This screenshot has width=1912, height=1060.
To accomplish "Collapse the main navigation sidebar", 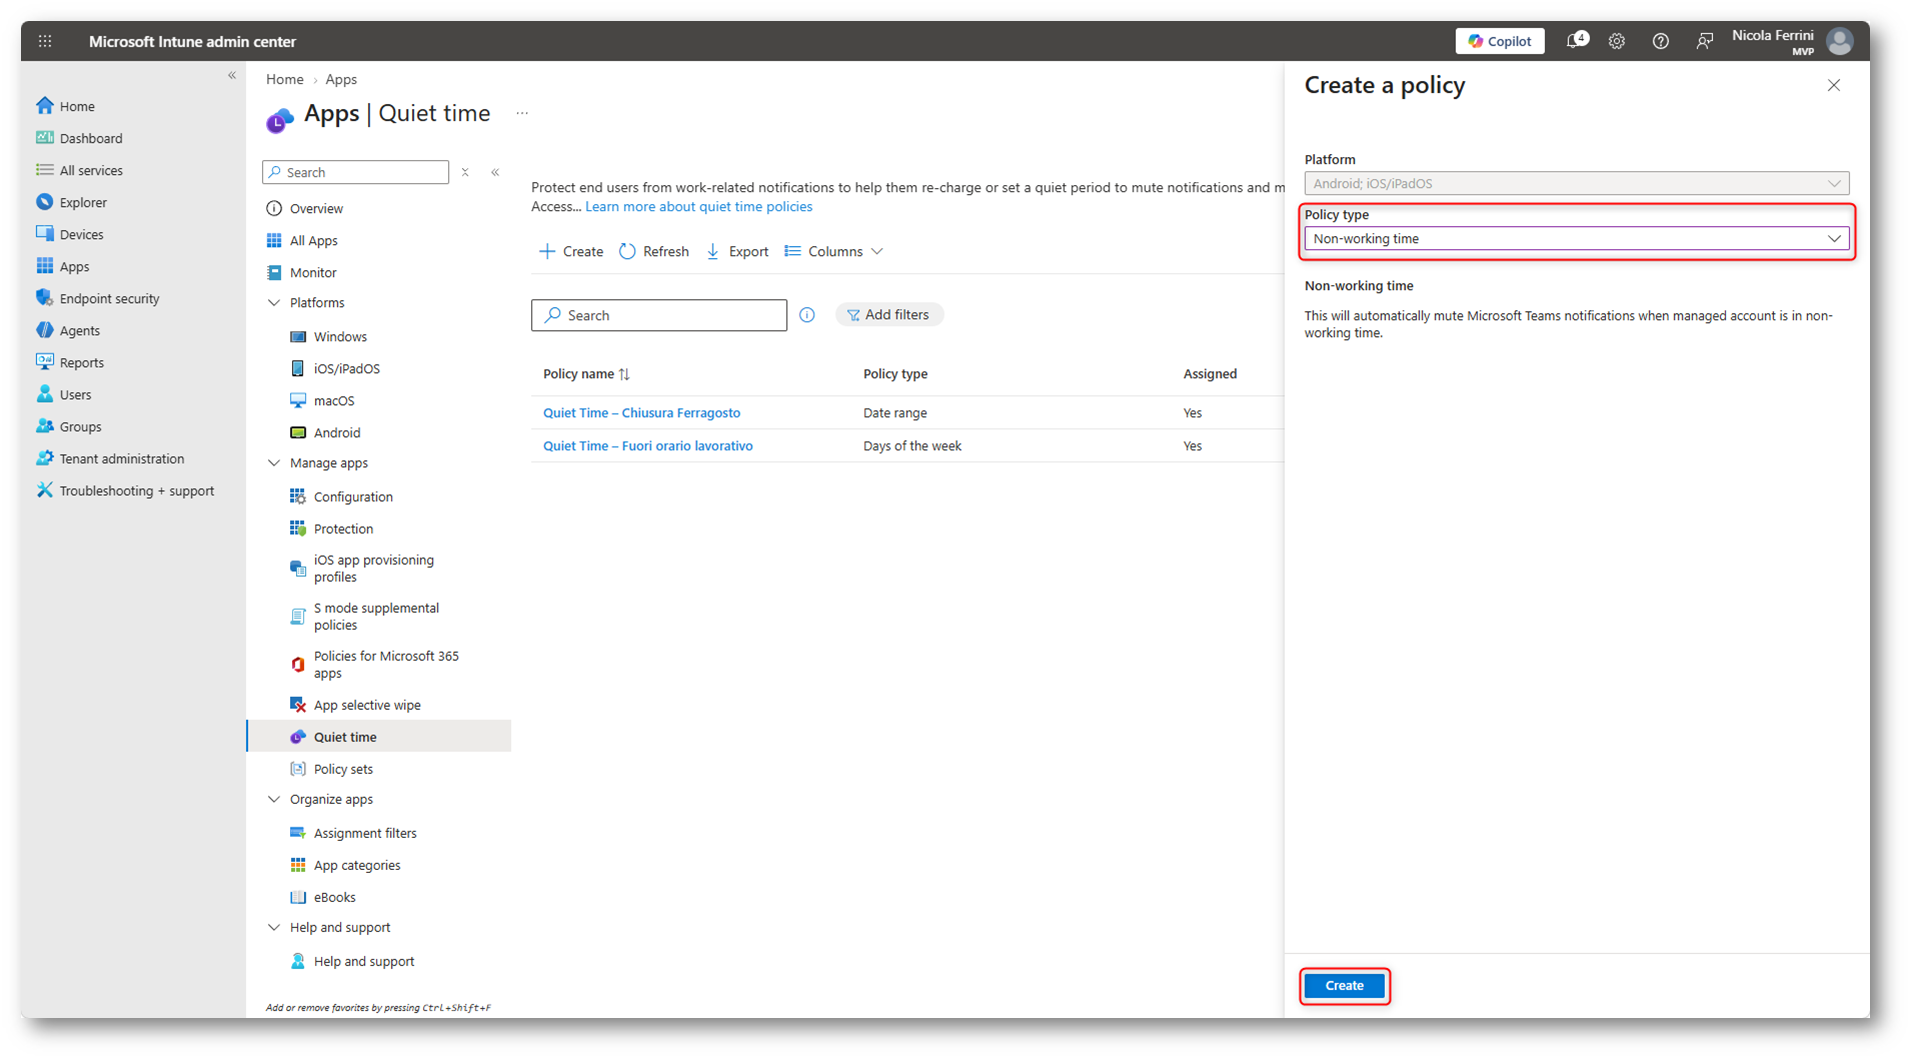I will (232, 75).
